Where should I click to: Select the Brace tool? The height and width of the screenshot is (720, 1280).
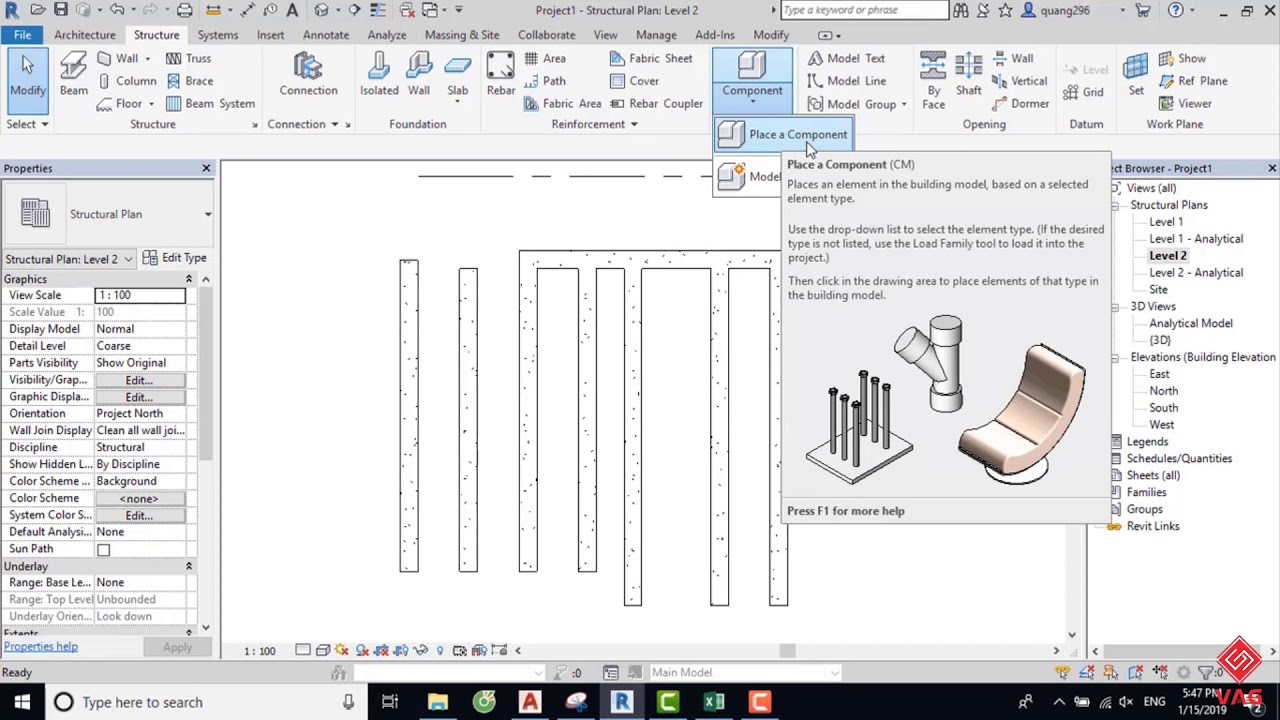click(x=189, y=81)
